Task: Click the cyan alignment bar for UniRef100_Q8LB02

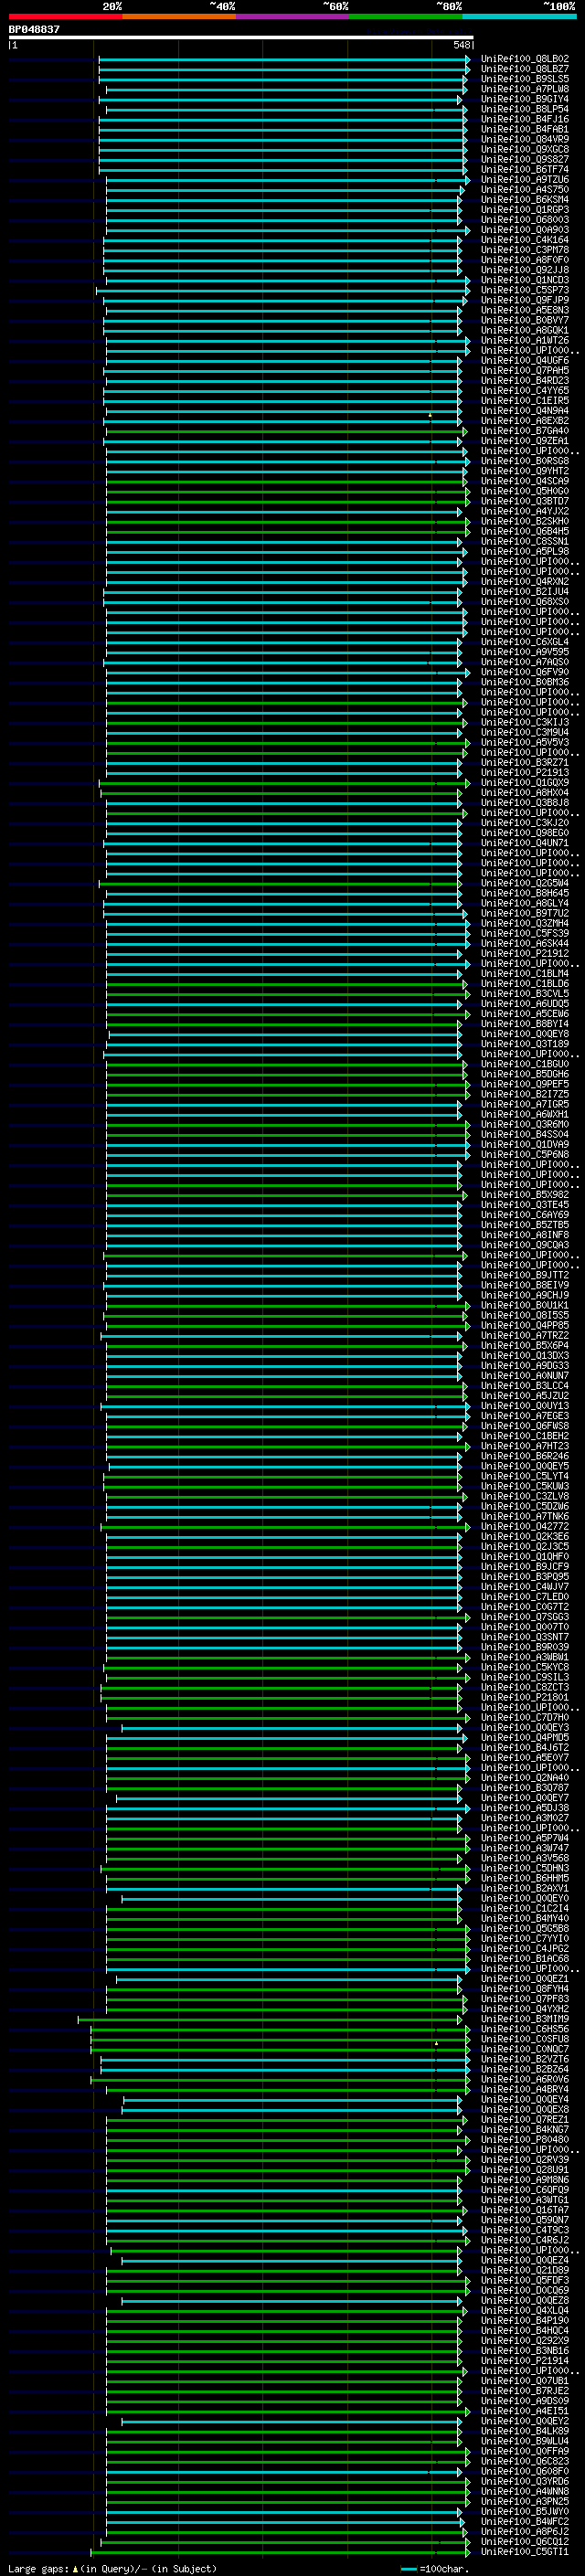Action: click(x=284, y=59)
